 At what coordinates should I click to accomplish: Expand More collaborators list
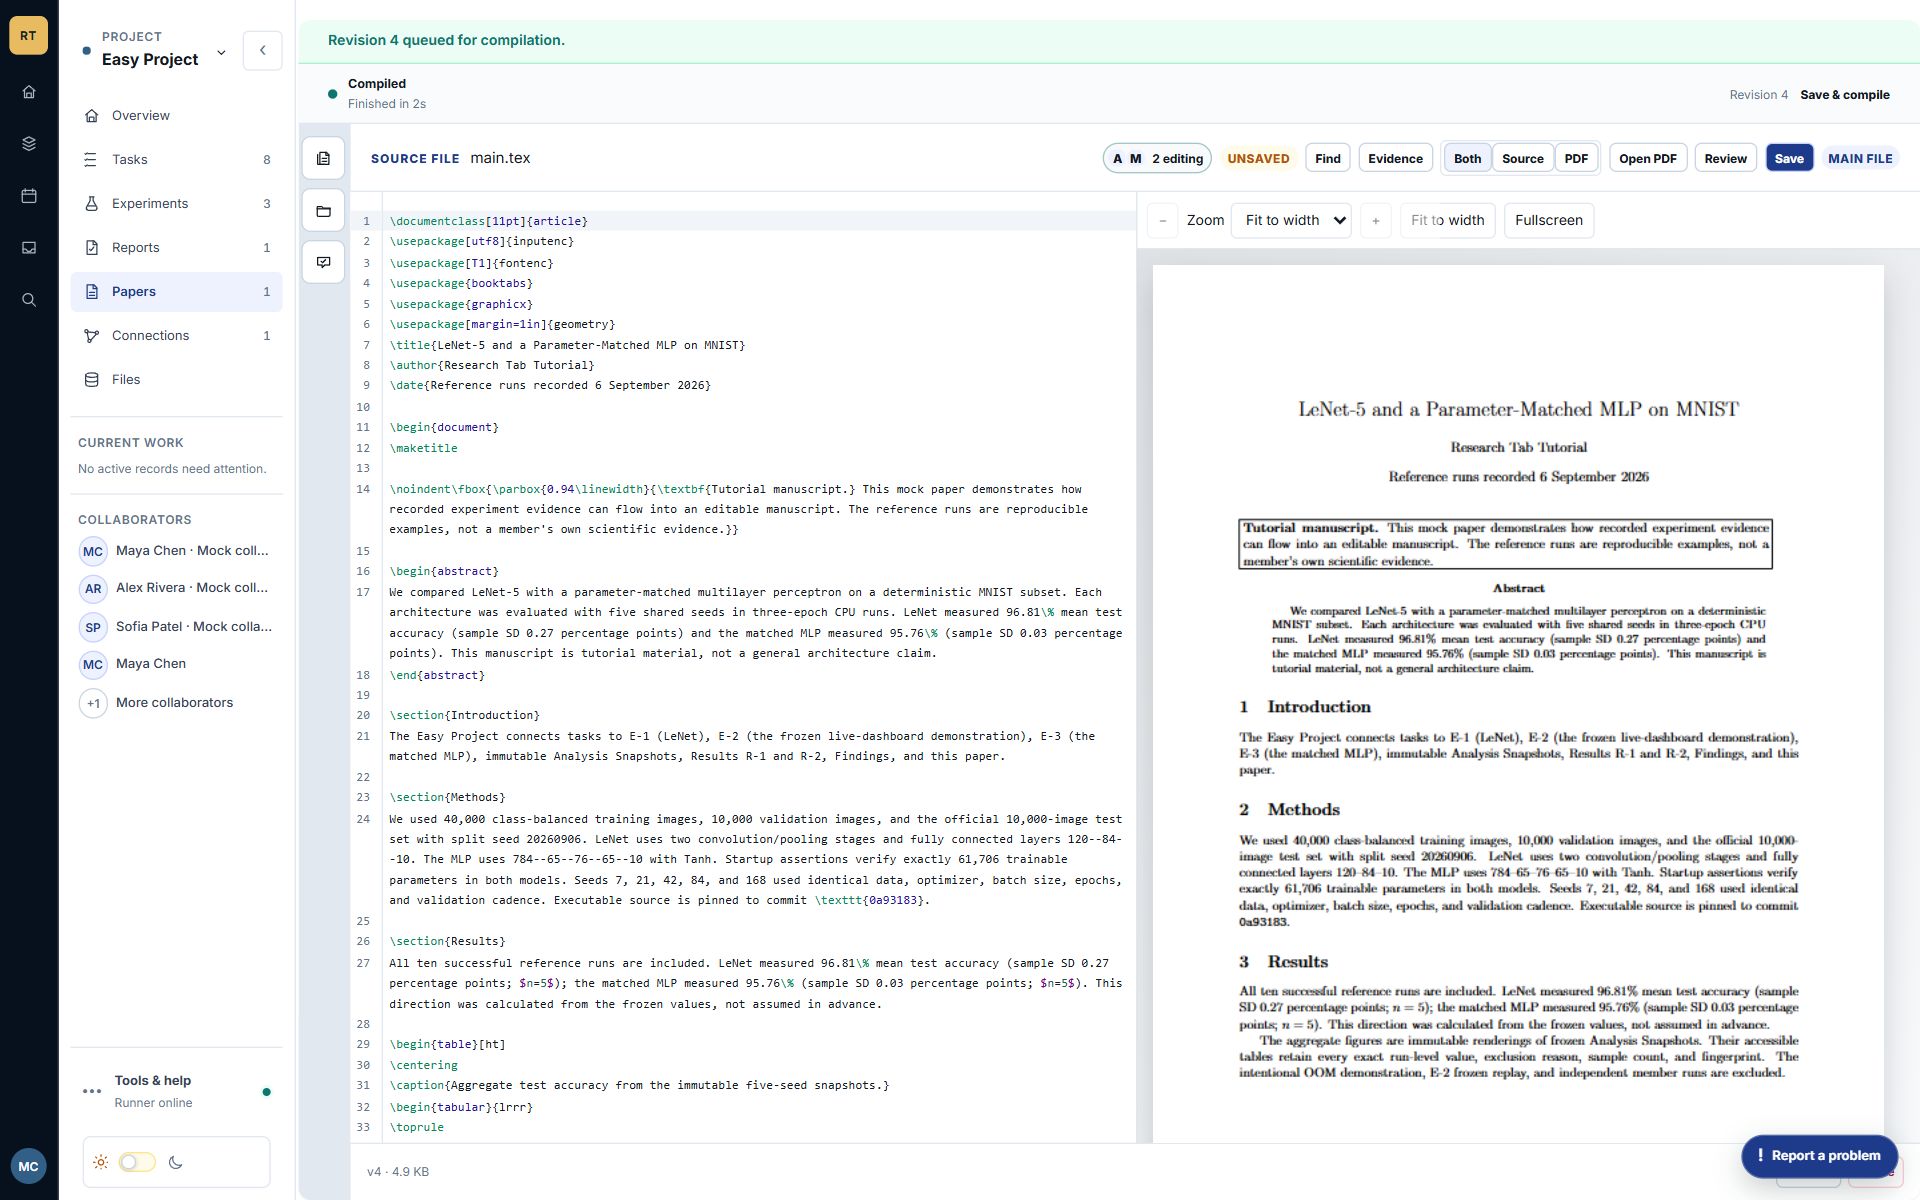tap(174, 703)
